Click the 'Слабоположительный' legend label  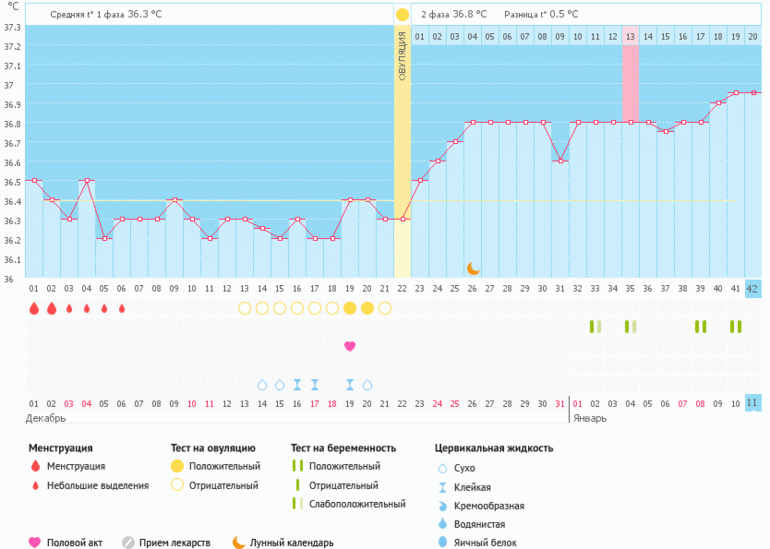coord(357,504)
